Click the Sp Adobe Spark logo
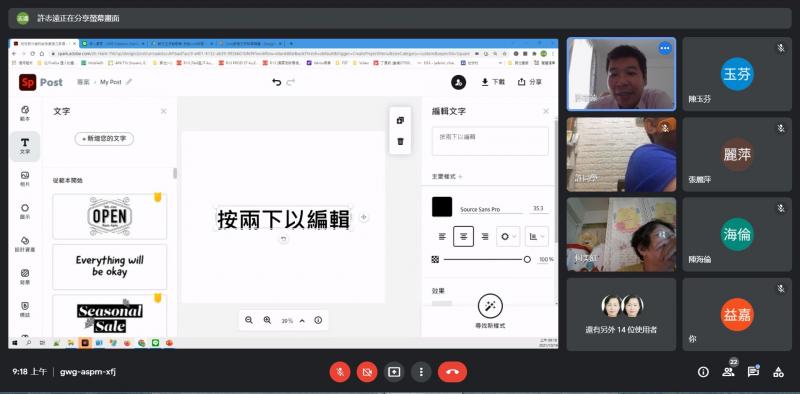This screenshot has width=800, height=394. tap(28, 82)
